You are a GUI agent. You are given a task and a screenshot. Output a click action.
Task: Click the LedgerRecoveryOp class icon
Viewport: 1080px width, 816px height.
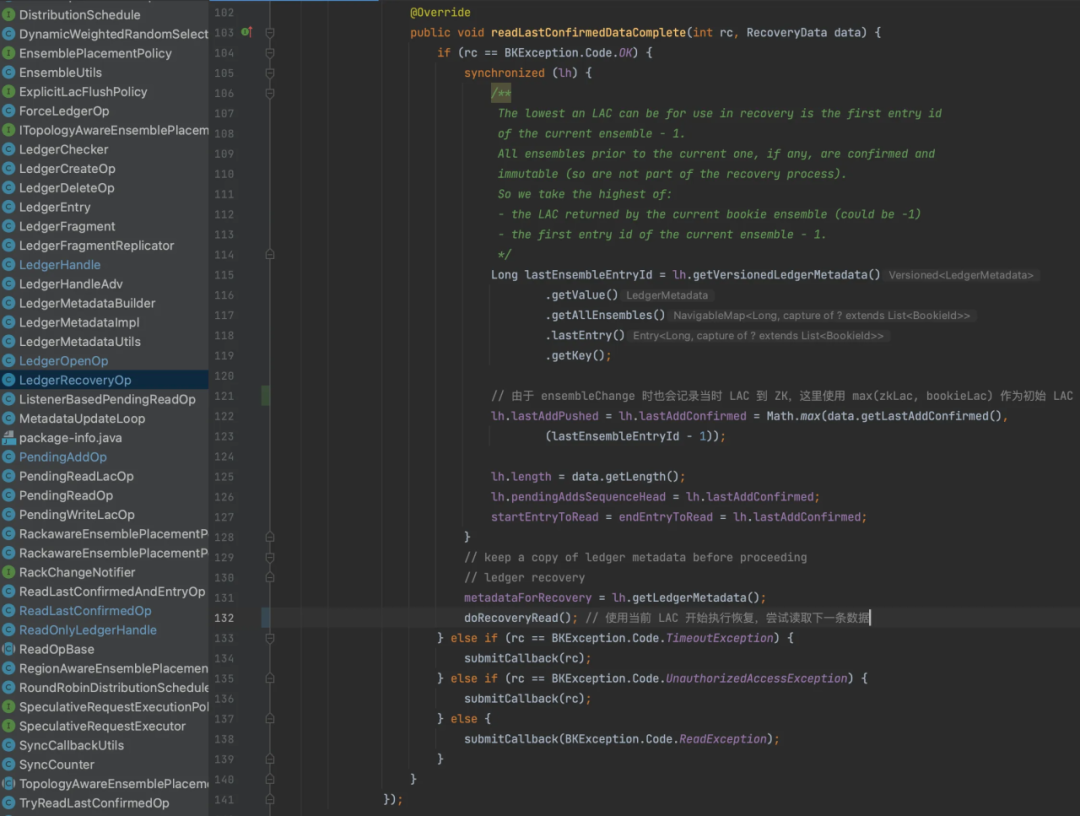[x=8, y=380]
